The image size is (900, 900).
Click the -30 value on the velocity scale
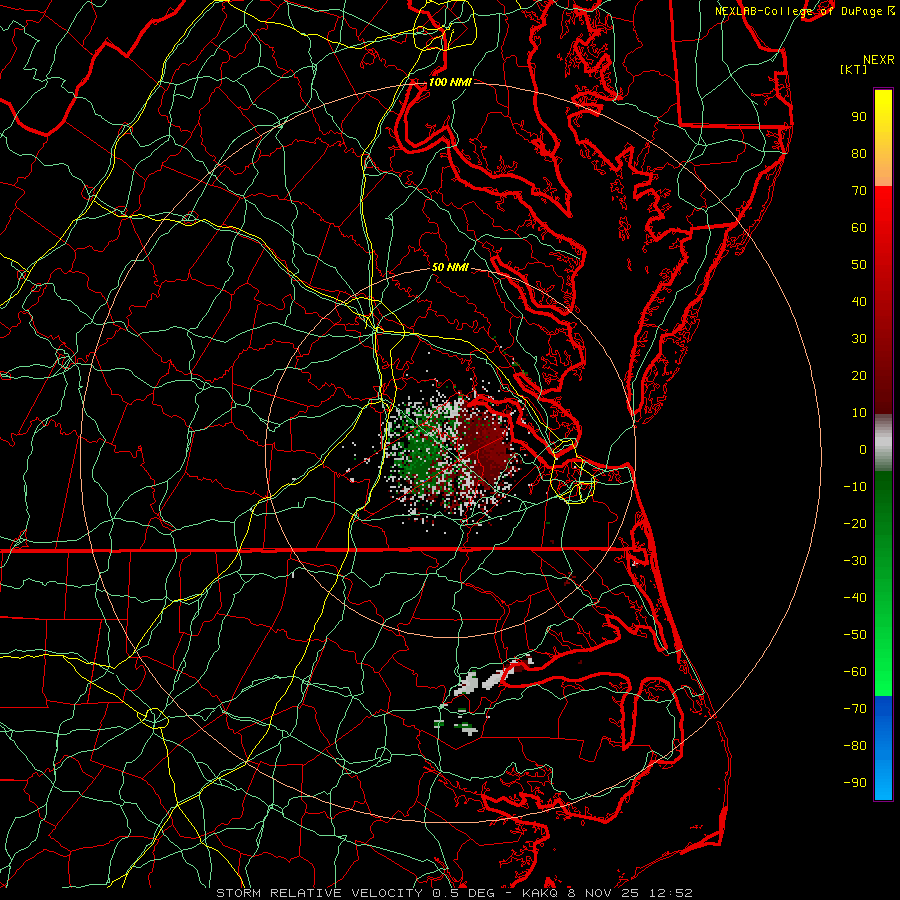[855, 561]
